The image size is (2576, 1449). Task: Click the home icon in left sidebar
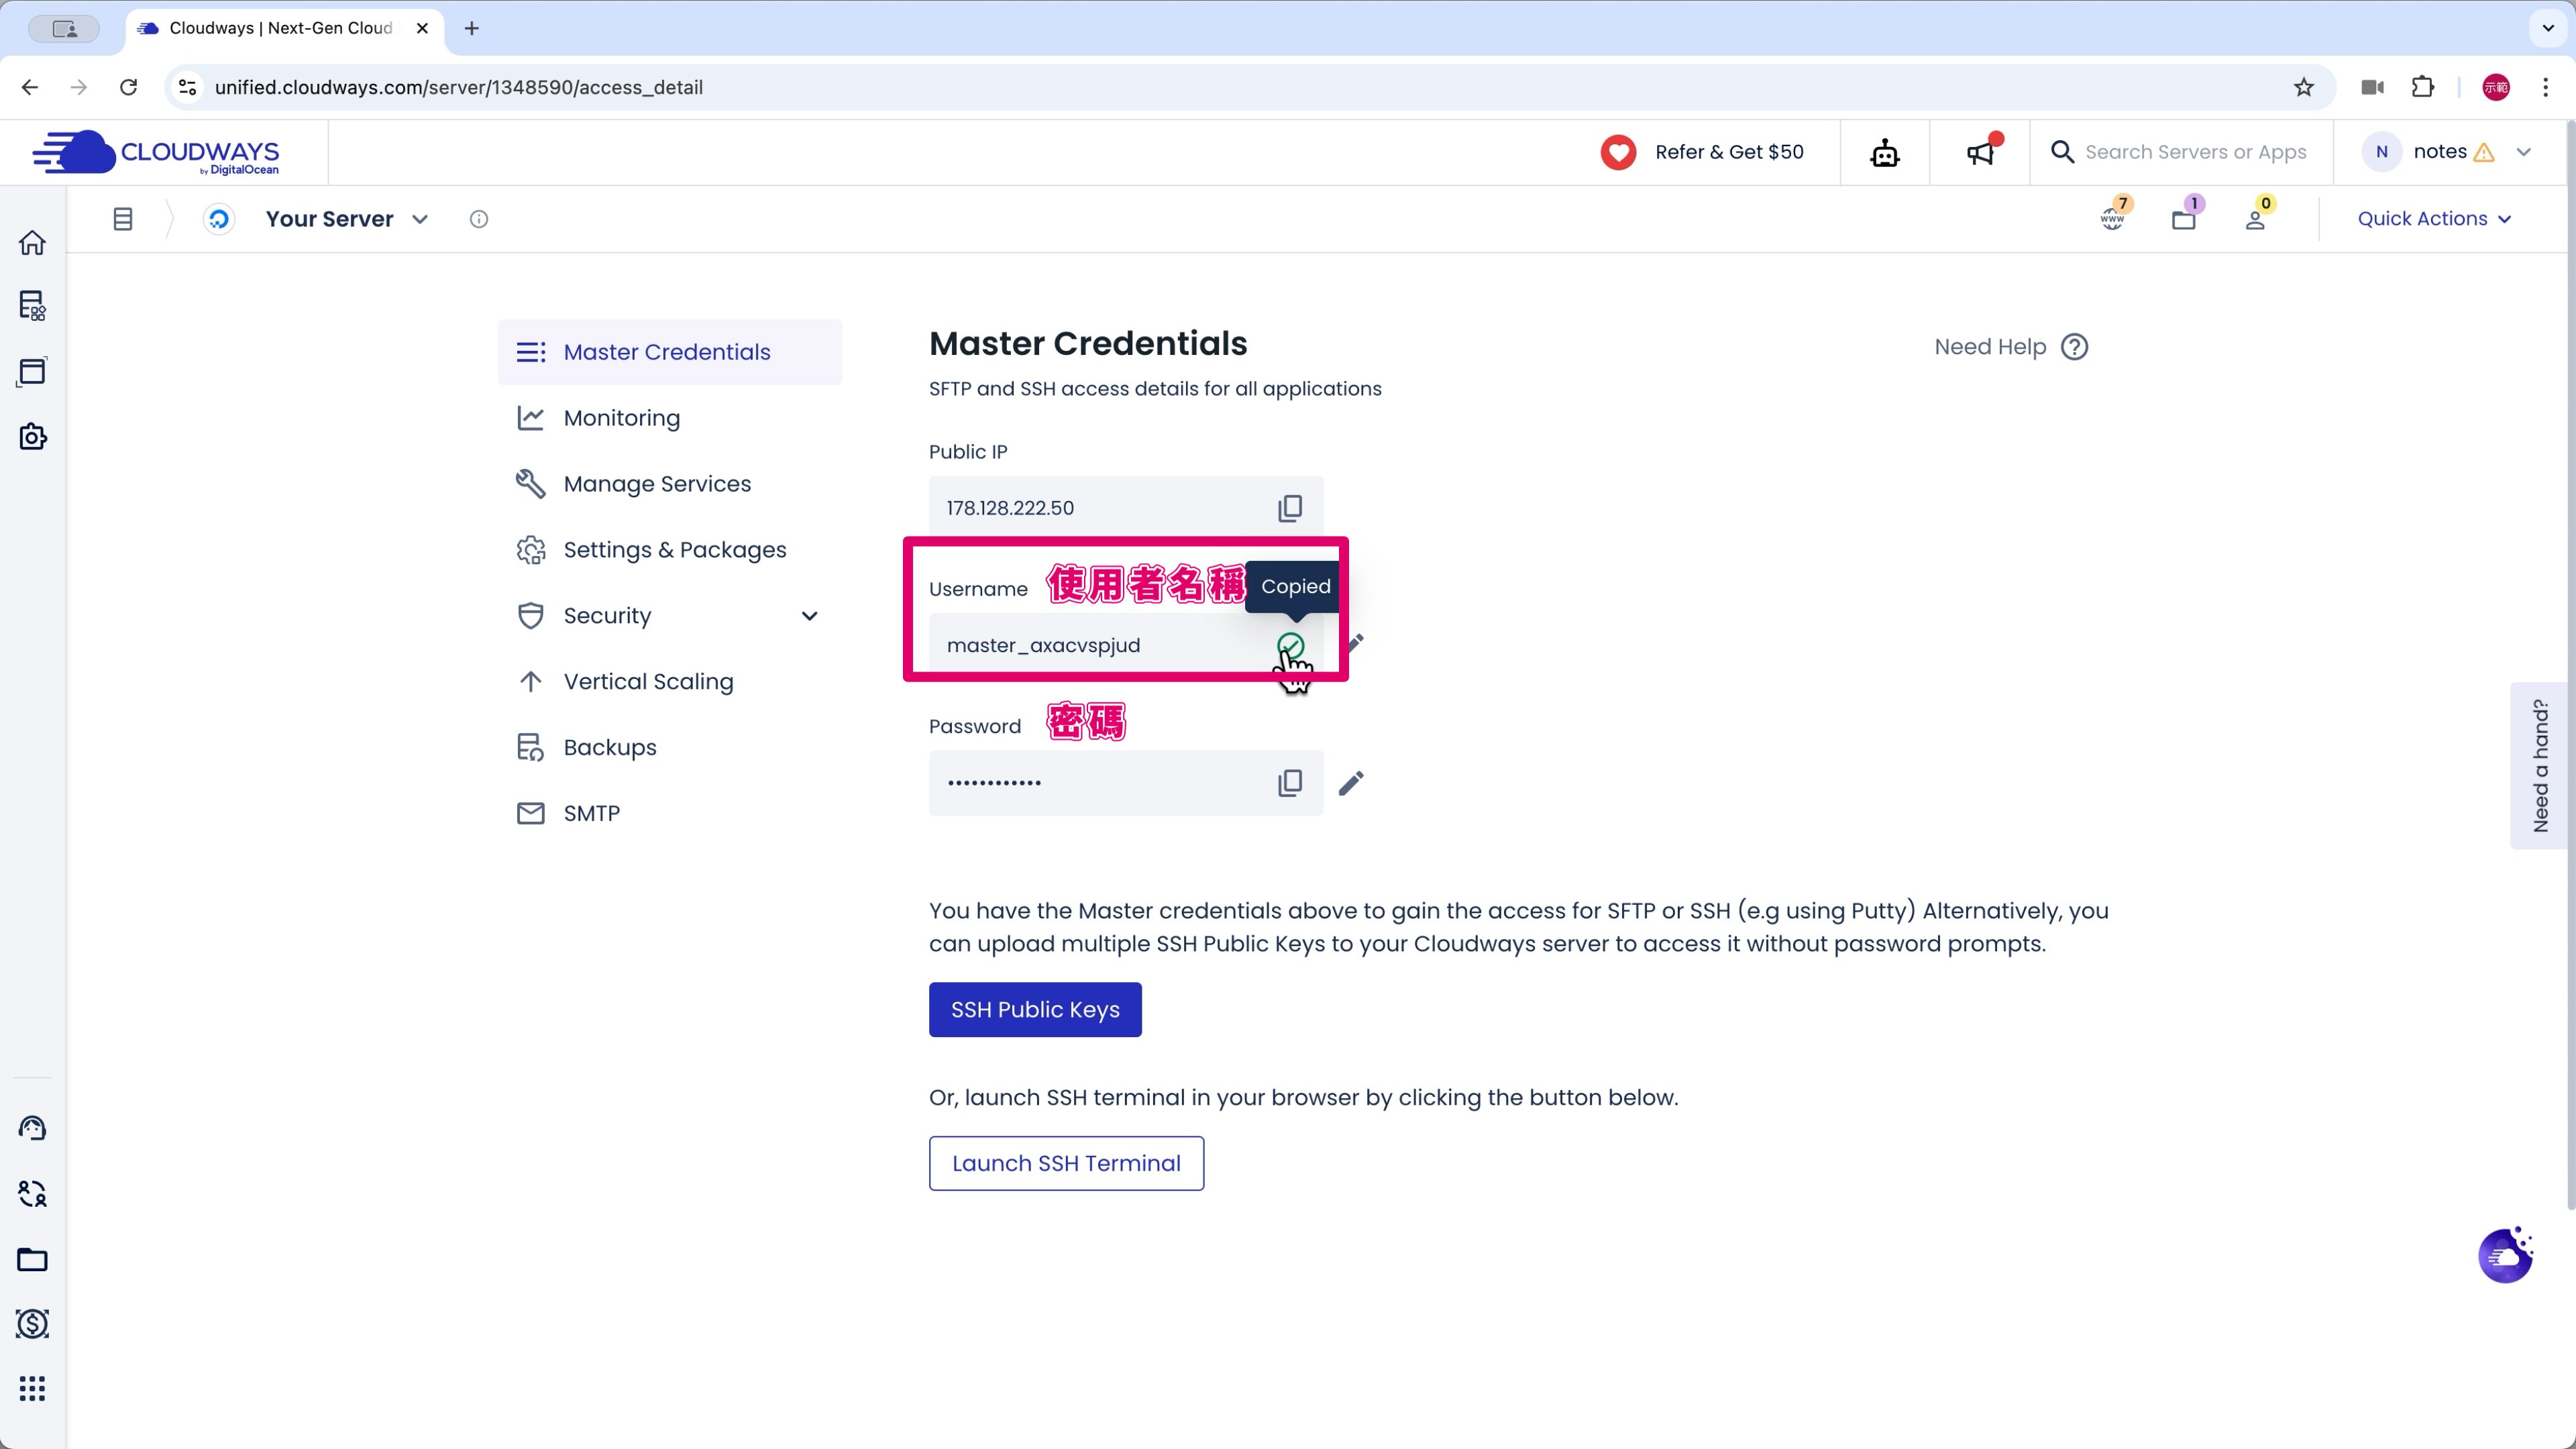(32, 243)
